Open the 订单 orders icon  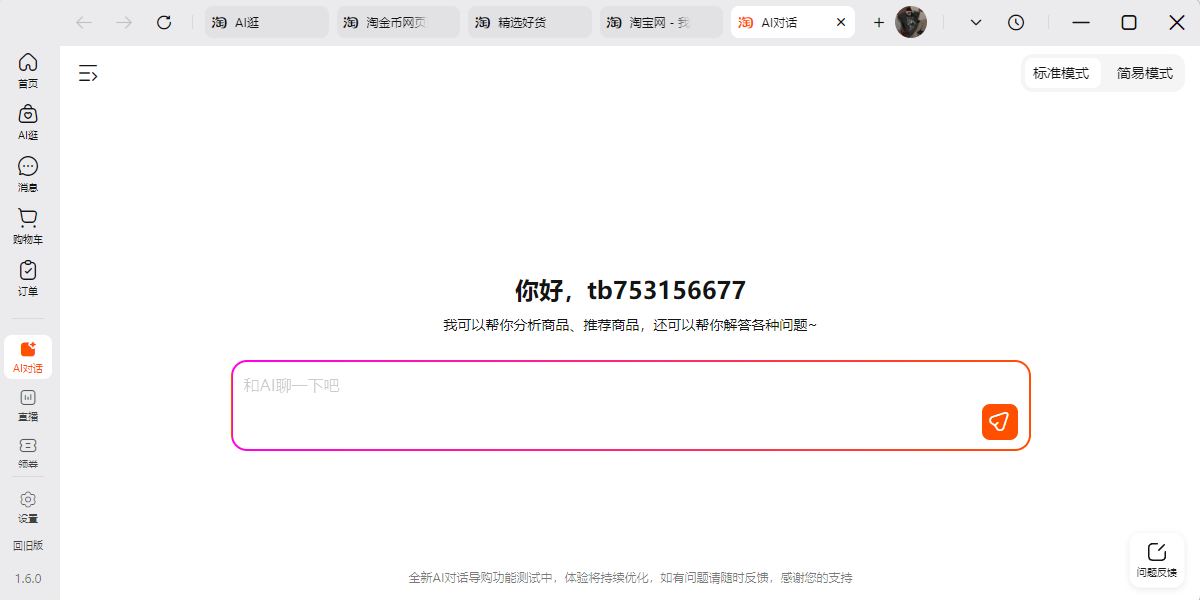point(28,278)
